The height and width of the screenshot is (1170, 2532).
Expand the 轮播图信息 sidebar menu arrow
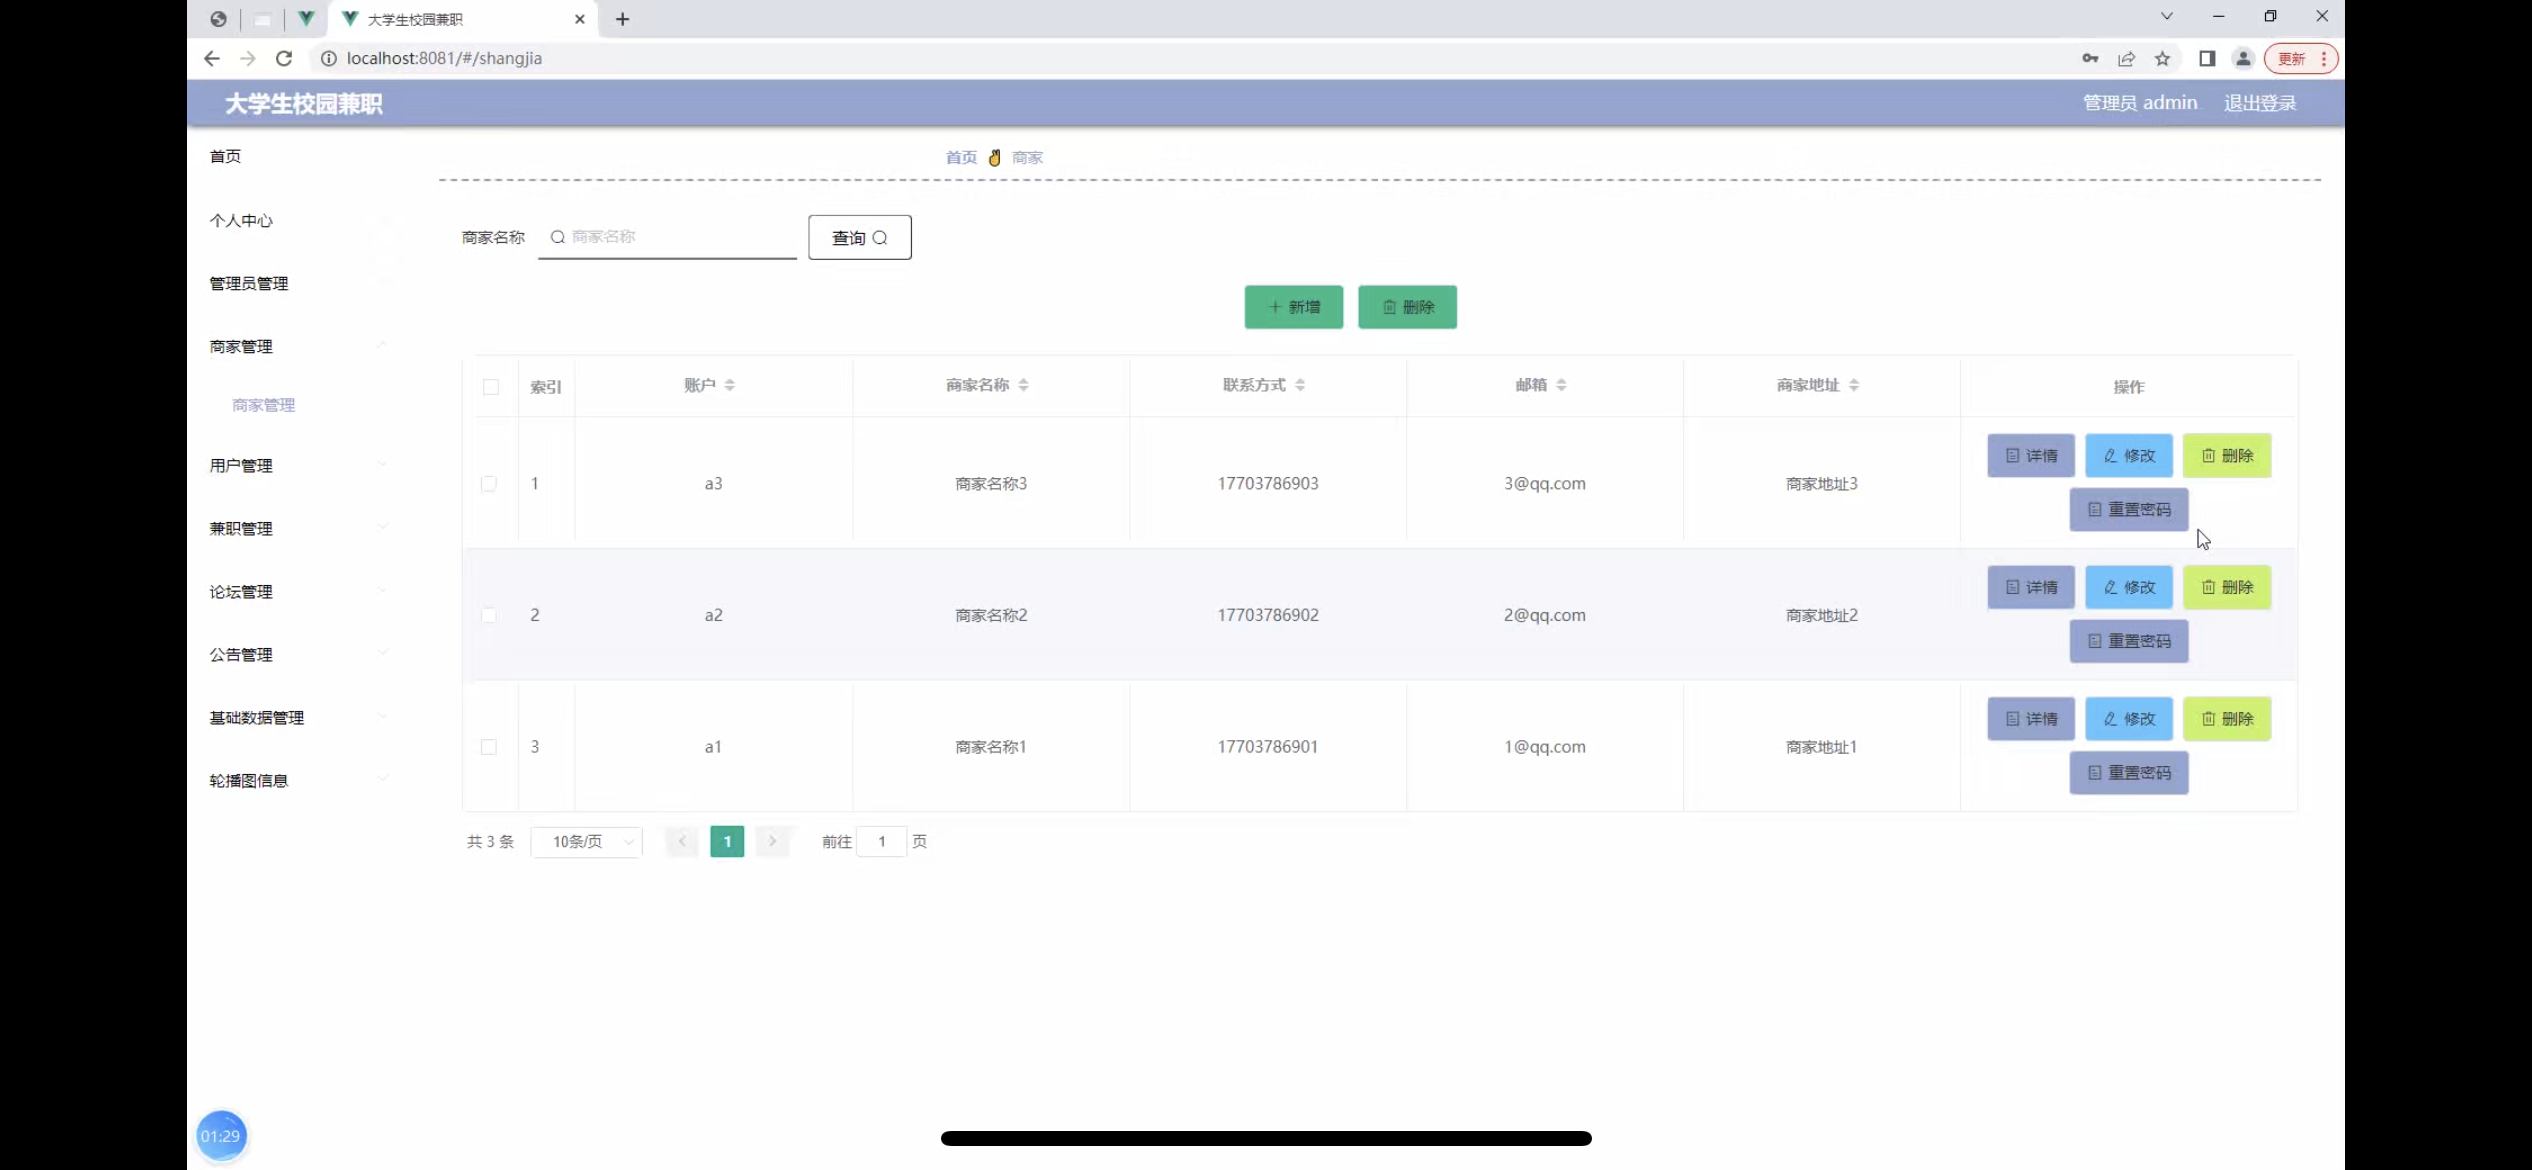(382, 780)
